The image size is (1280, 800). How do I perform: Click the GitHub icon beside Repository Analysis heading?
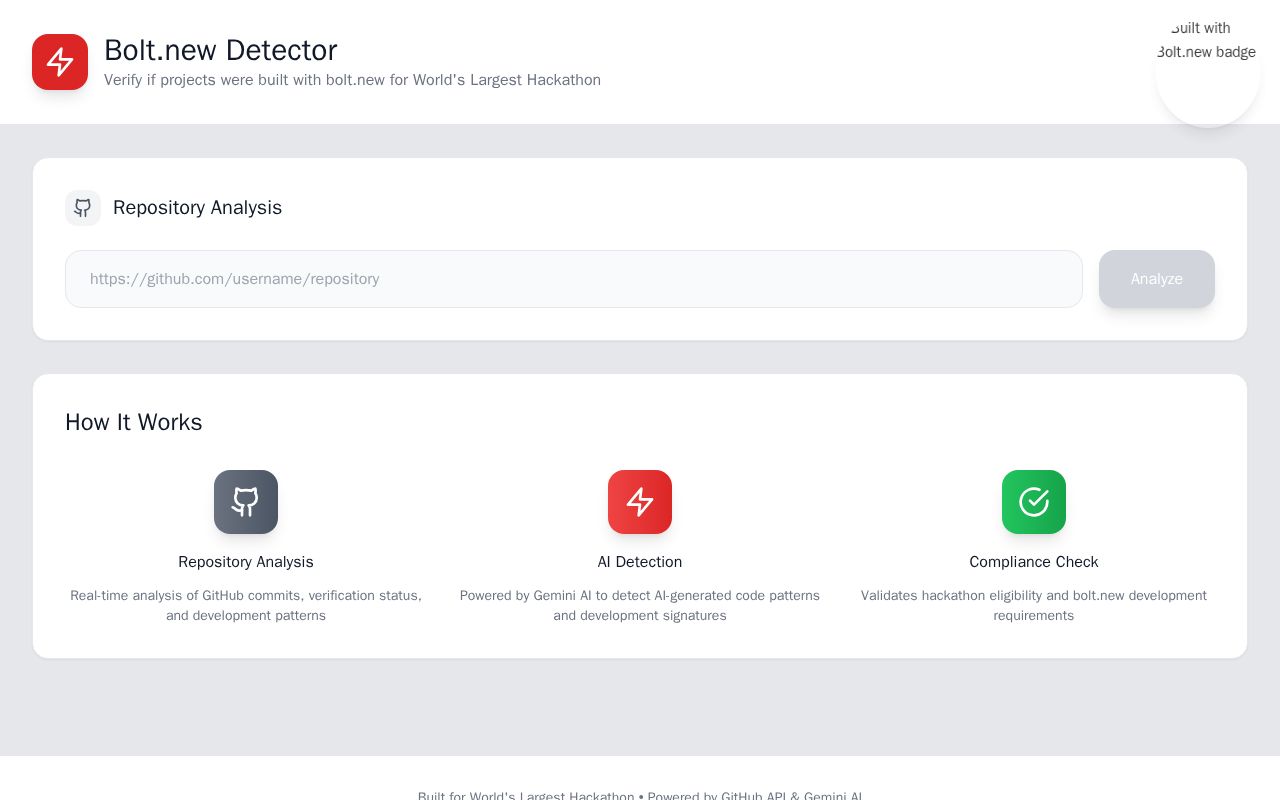click(83, 208)
